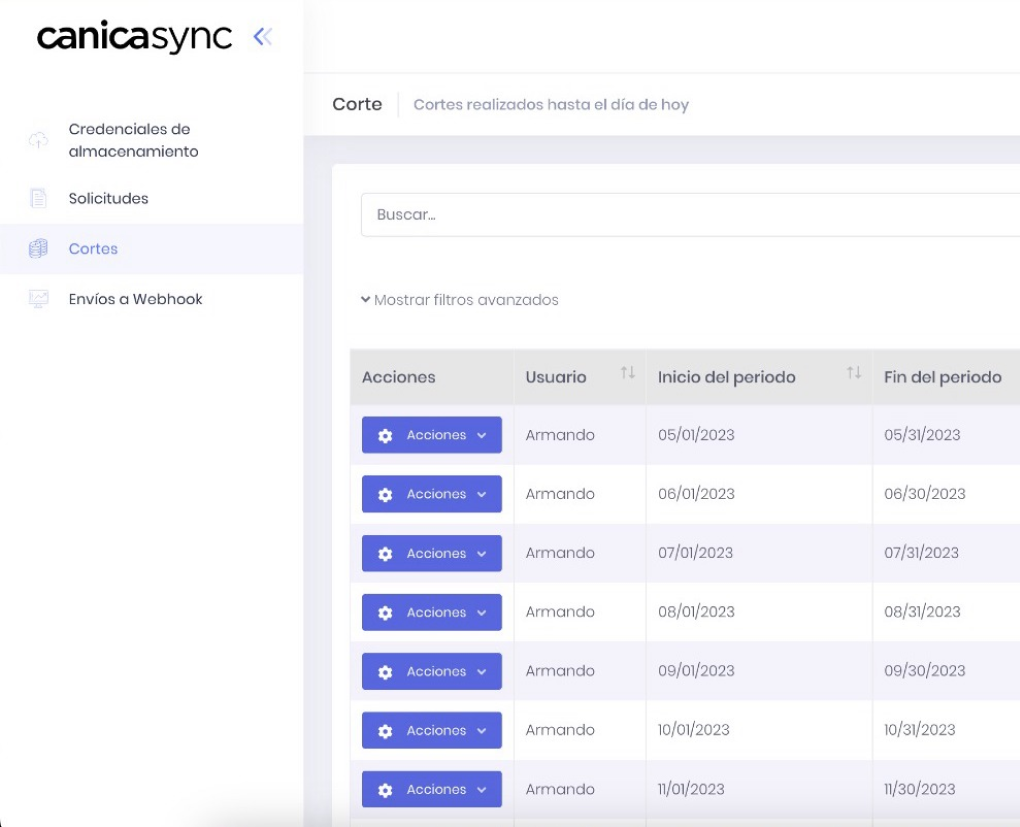Click Acciones button for 09/01/2023 row
This screenshot has width=1020, height=827.
[431, 672]
